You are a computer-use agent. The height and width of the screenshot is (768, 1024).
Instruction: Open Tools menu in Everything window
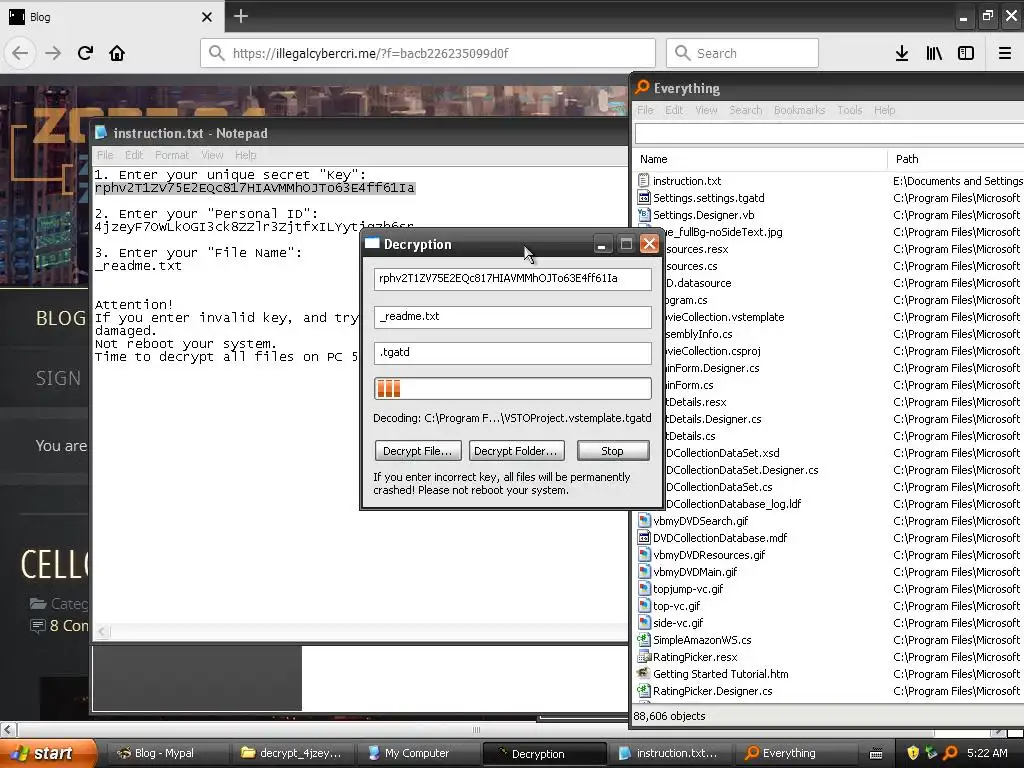point(850,110)
